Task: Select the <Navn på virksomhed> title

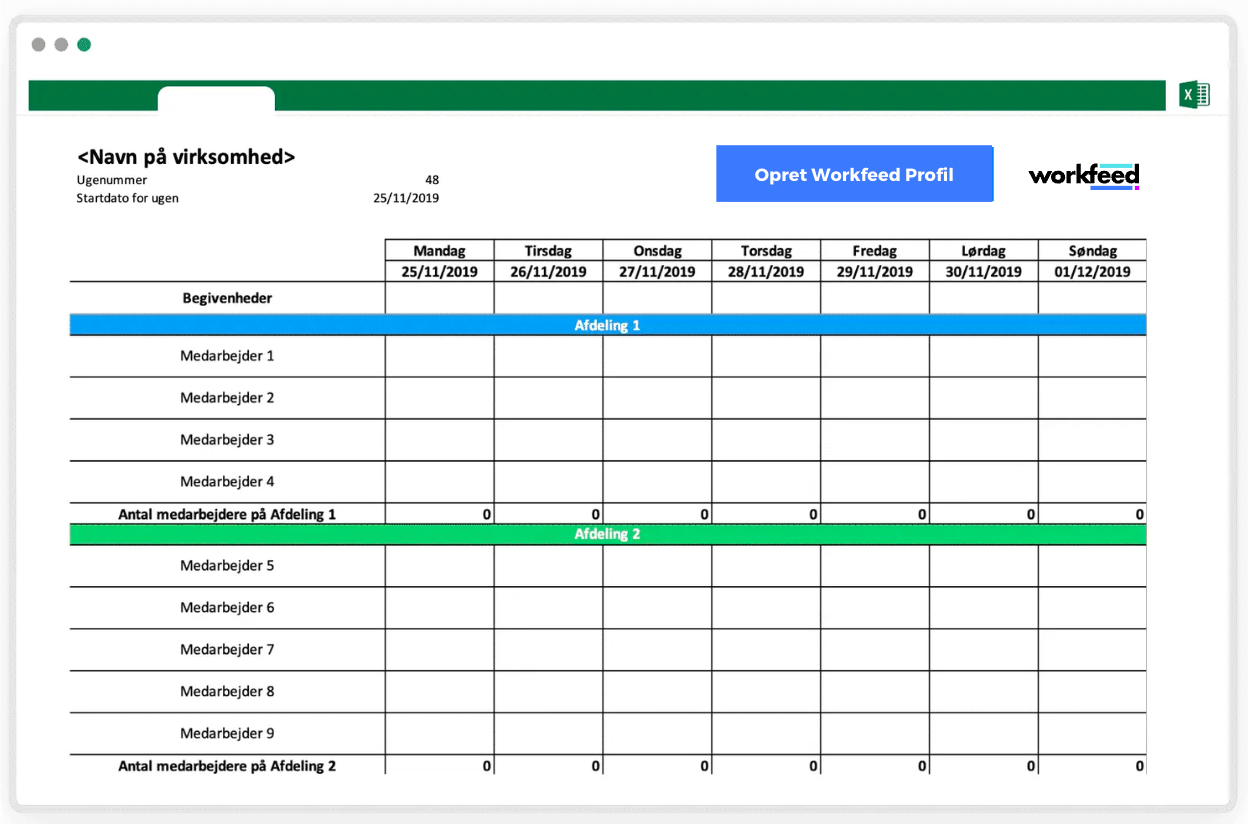Action: tap(186, 156)
